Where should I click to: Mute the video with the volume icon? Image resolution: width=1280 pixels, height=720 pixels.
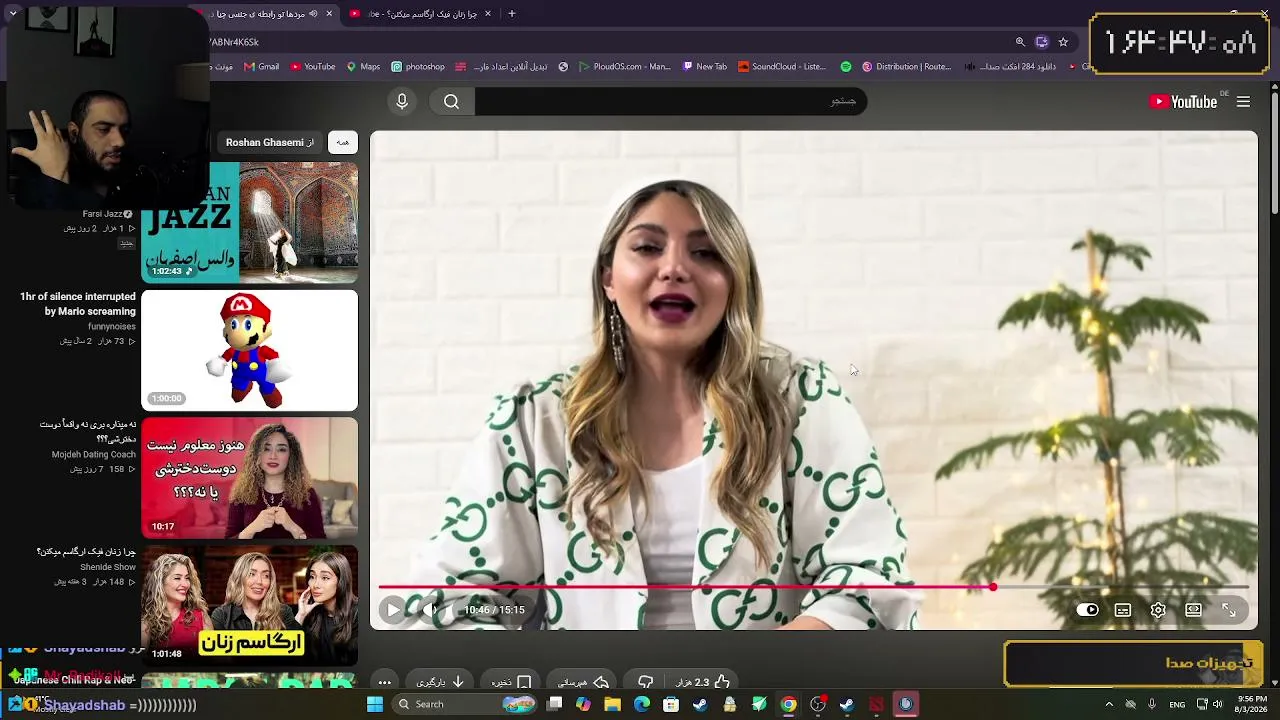430,610
